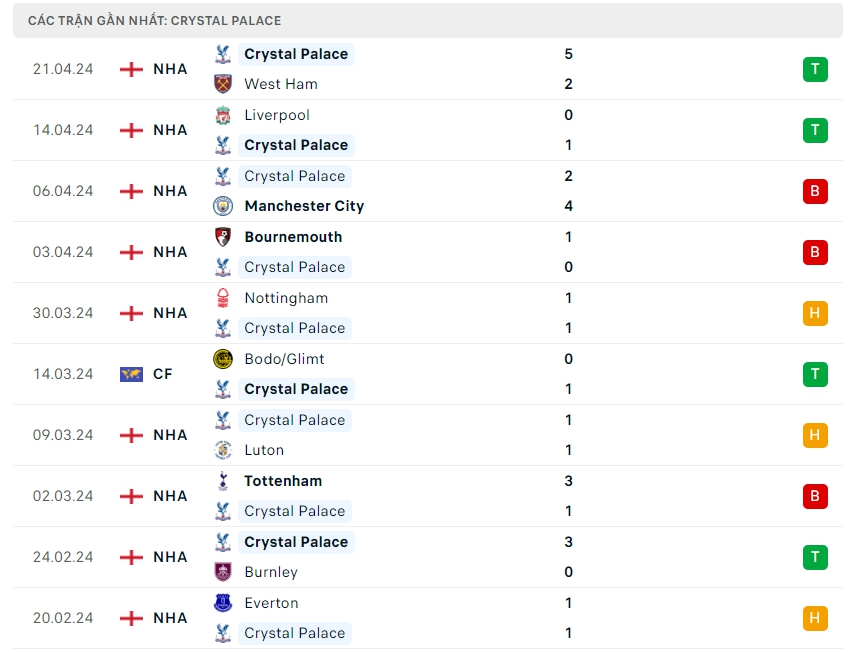Click the Luton club crest icon
Viewport: 856px width, 652px height.
point(223,450)
